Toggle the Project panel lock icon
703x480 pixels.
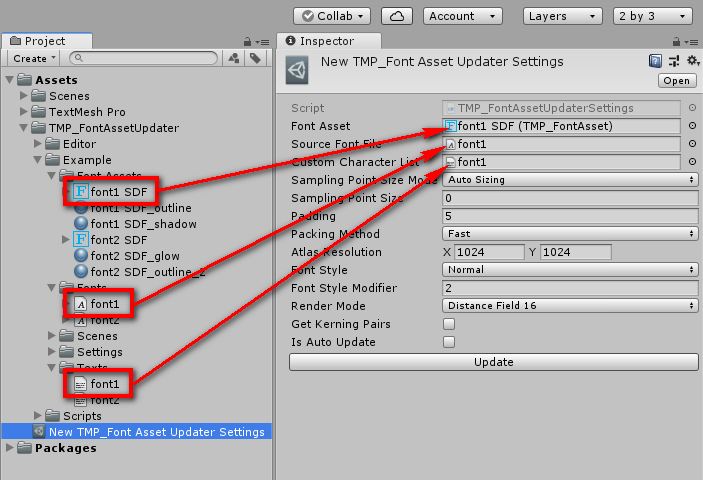click(247, 42)
